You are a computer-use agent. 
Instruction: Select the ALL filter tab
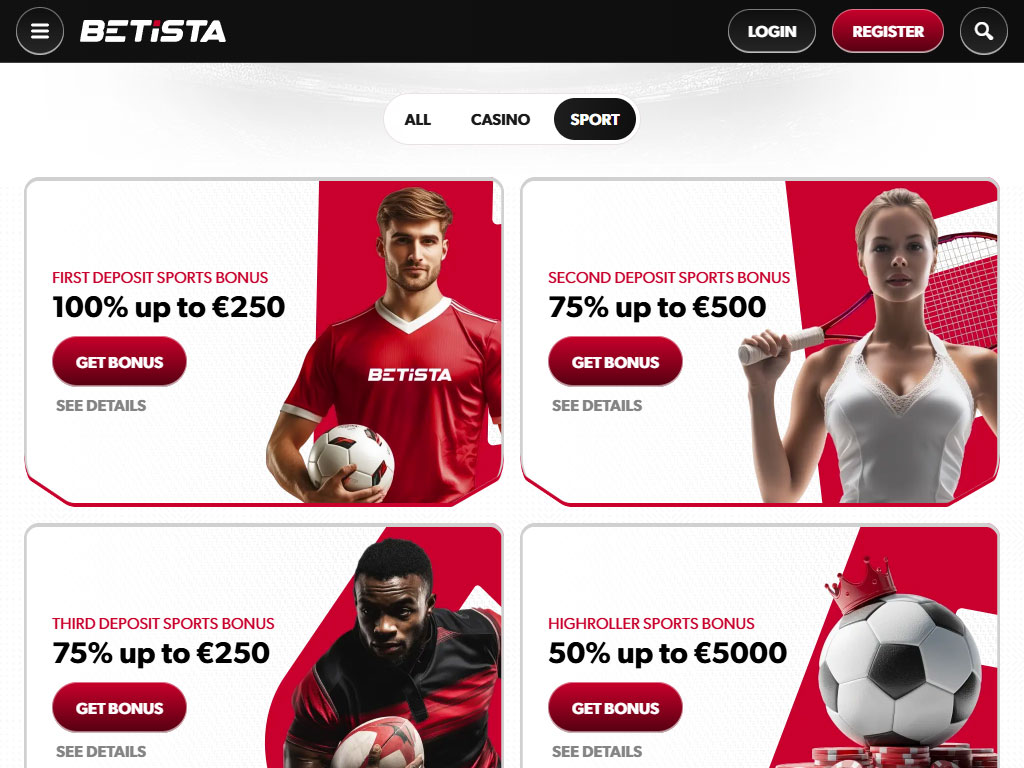[x=417, y=120]
